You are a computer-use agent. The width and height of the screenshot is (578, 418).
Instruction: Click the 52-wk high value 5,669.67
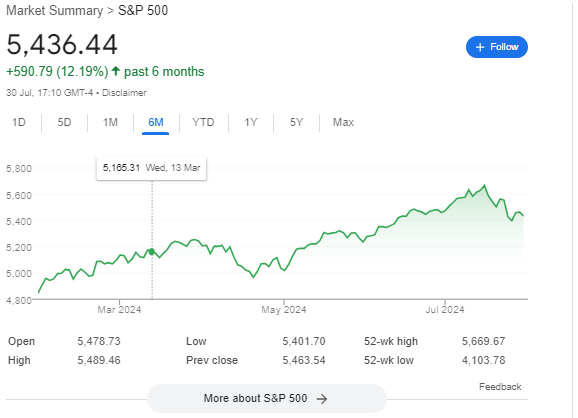coord(483,341)
